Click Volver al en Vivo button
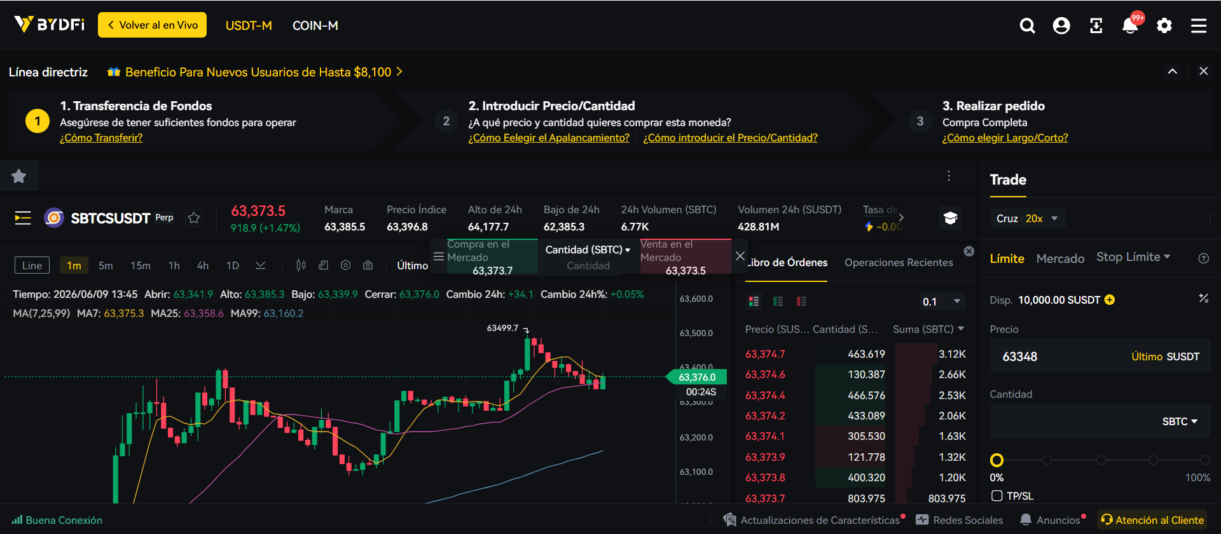Screen dimensions: 1221x534 coord(152,25)
